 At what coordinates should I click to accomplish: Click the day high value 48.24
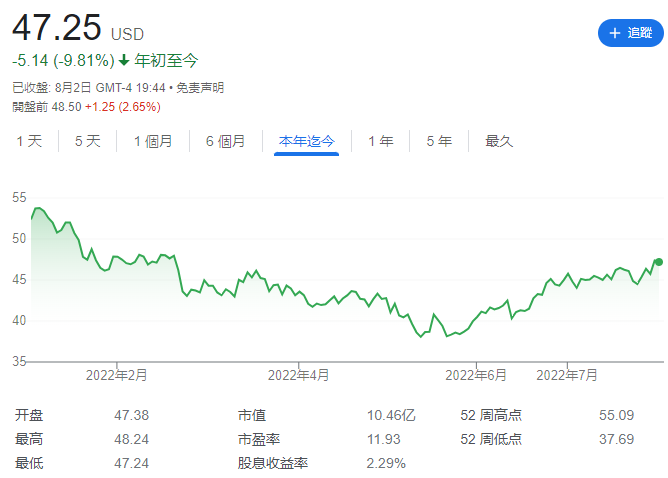coord(132,439)
